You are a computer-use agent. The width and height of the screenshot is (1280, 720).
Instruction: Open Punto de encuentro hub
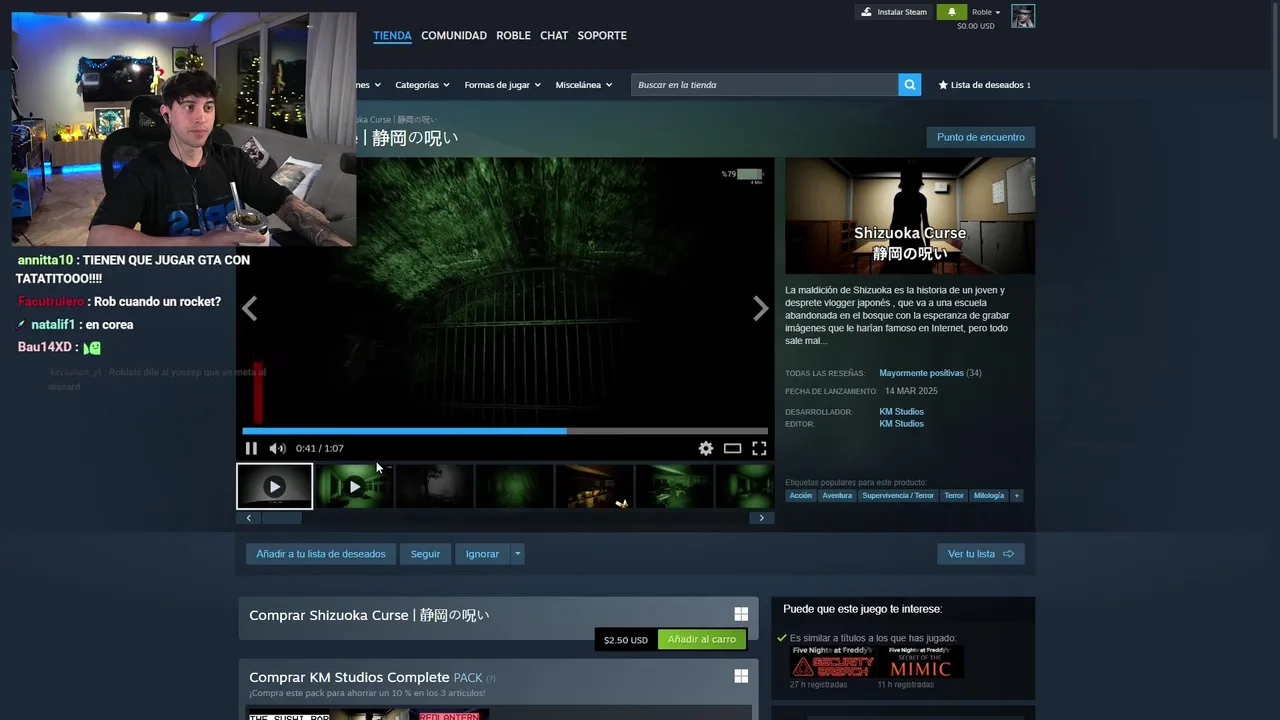(980, 137)
